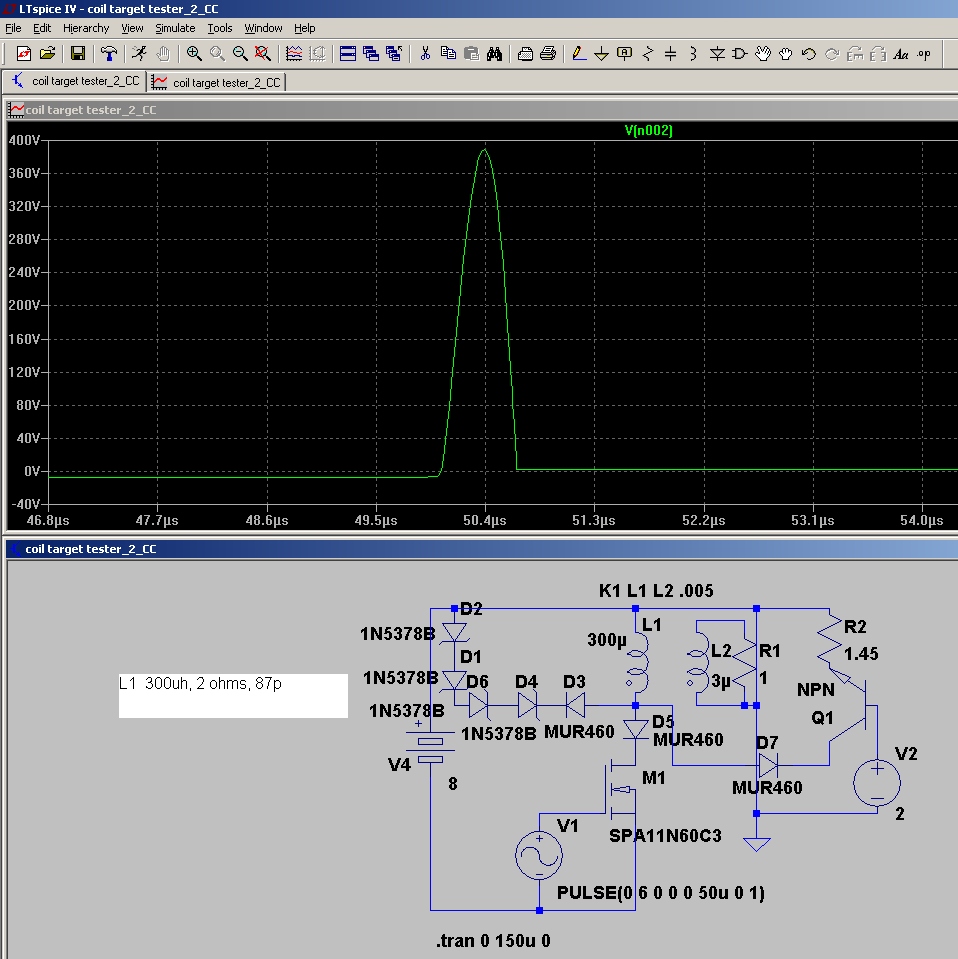Click the Save floppy disk icon
Screen dimensions: 958x959
pyautogui.click(x=77, y=54)
